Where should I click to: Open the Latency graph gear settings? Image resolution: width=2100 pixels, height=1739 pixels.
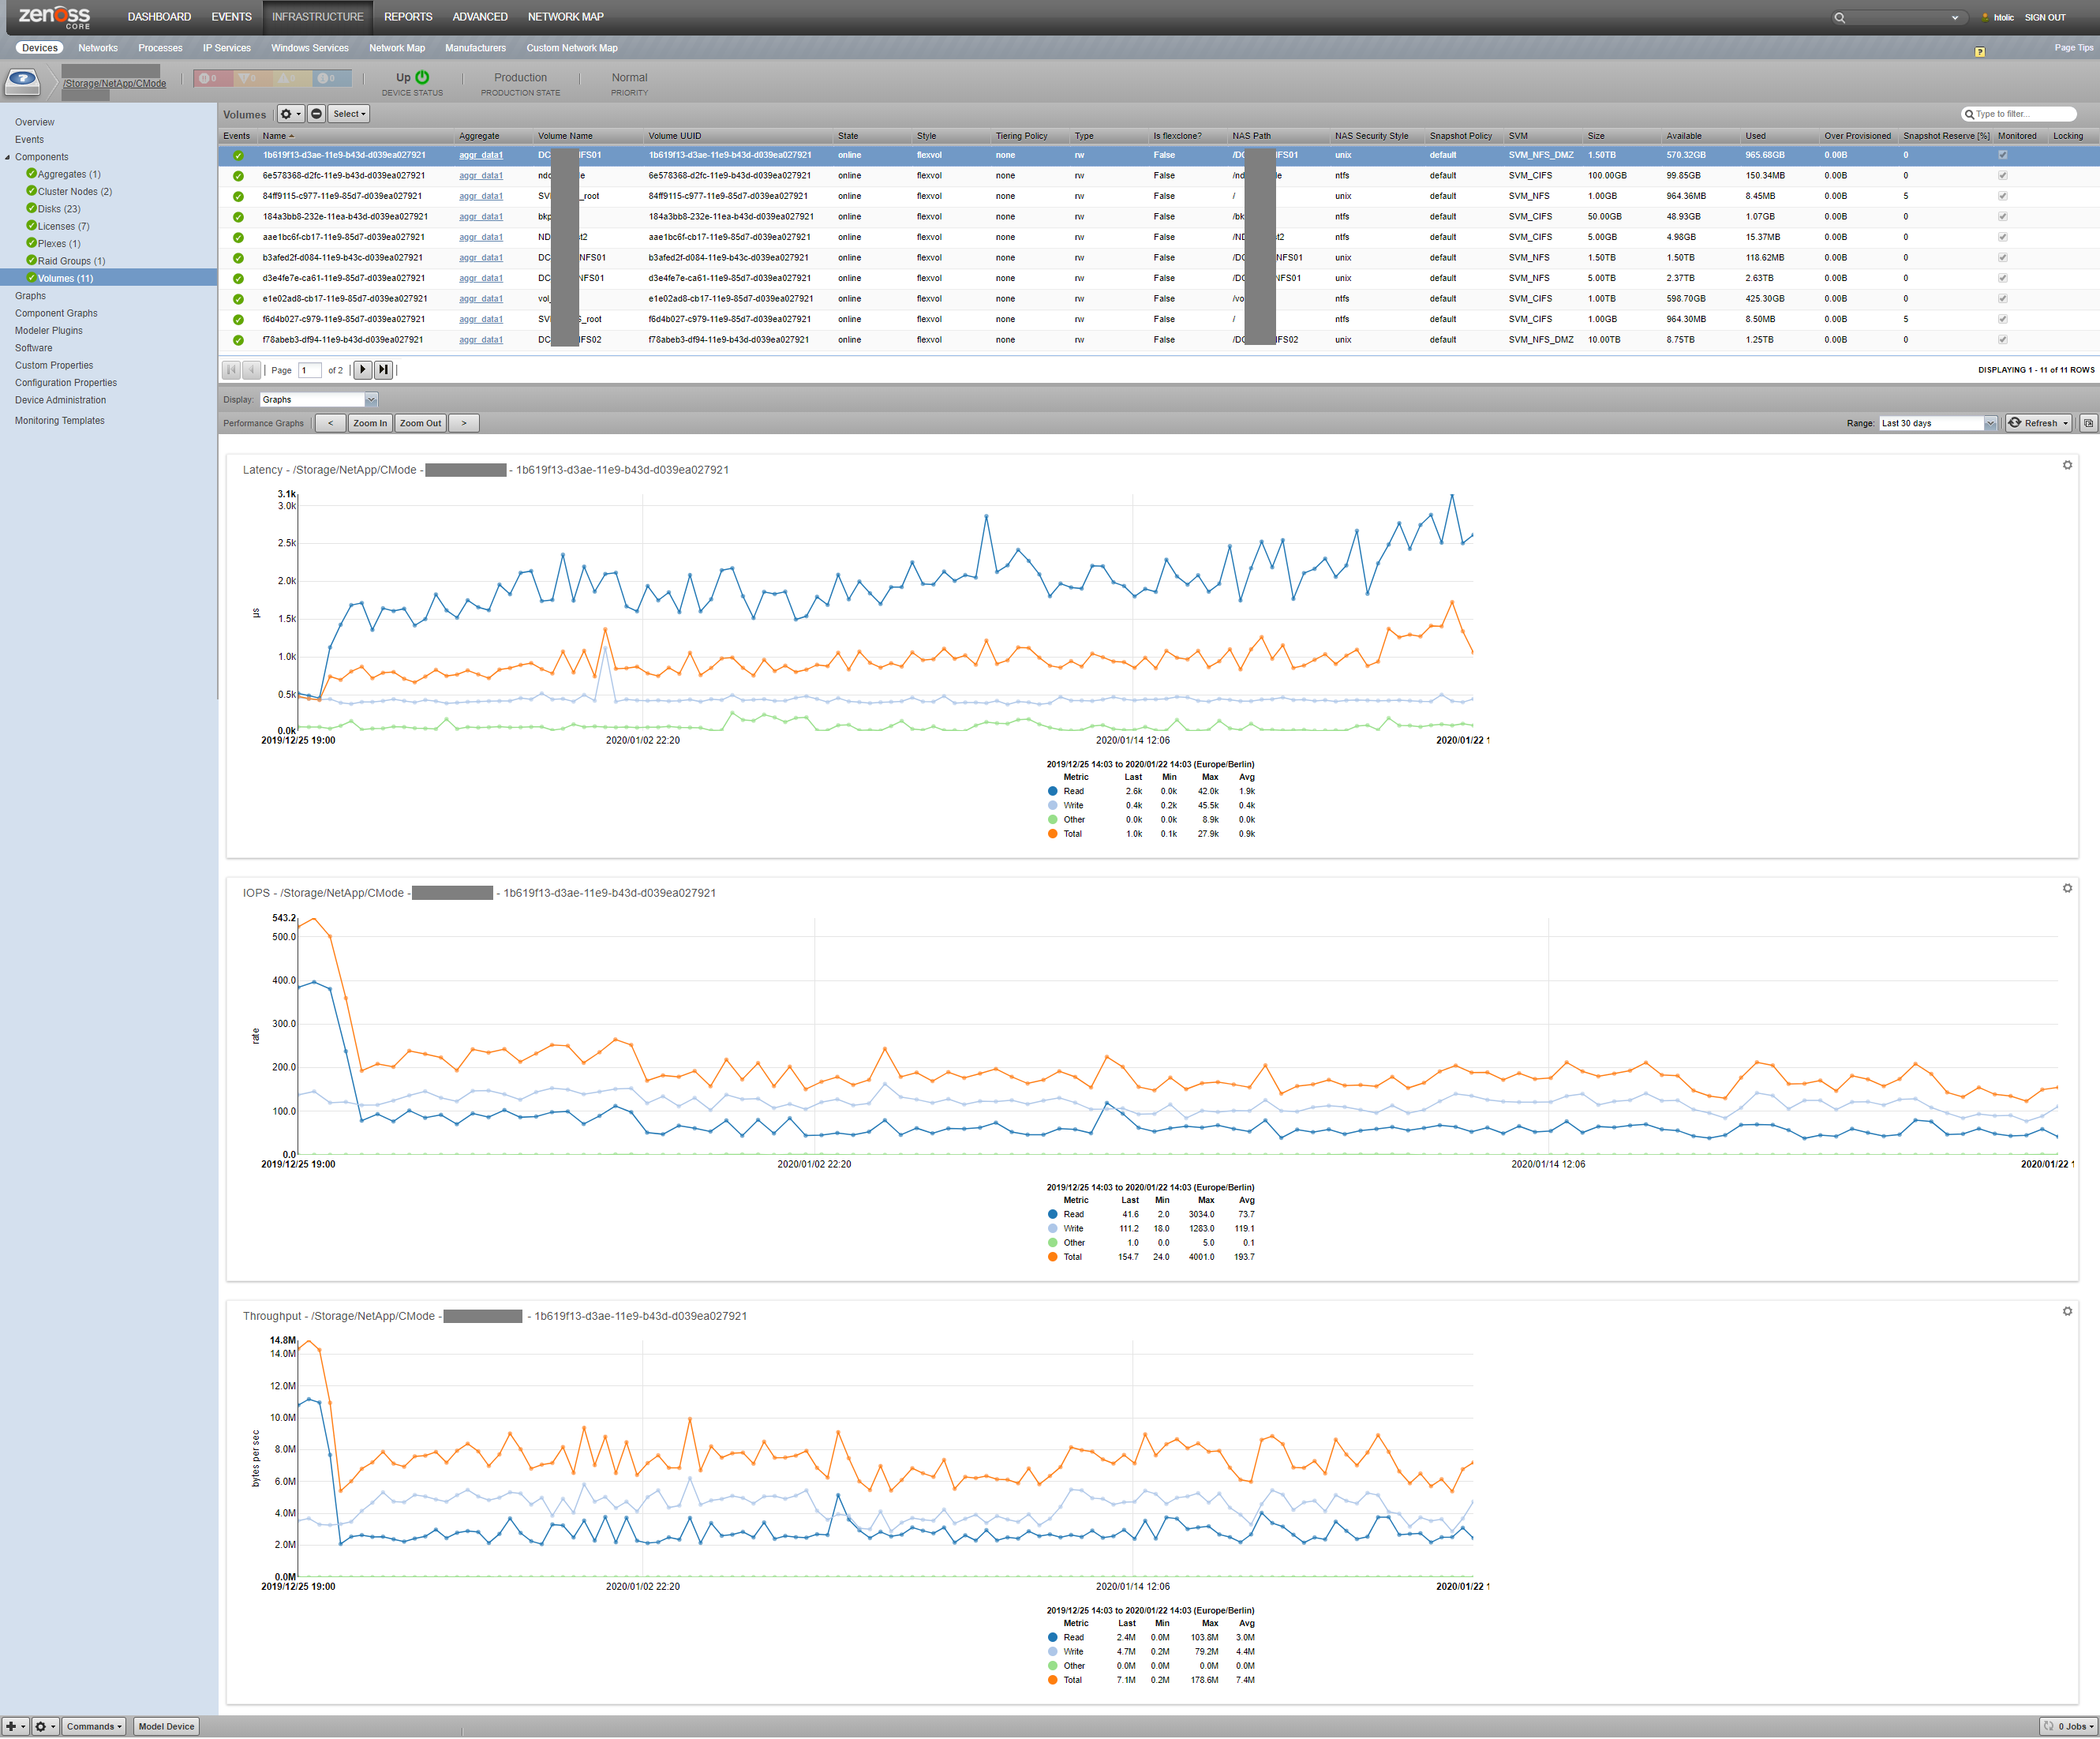pyautogui.click(x=2067, y=465)
